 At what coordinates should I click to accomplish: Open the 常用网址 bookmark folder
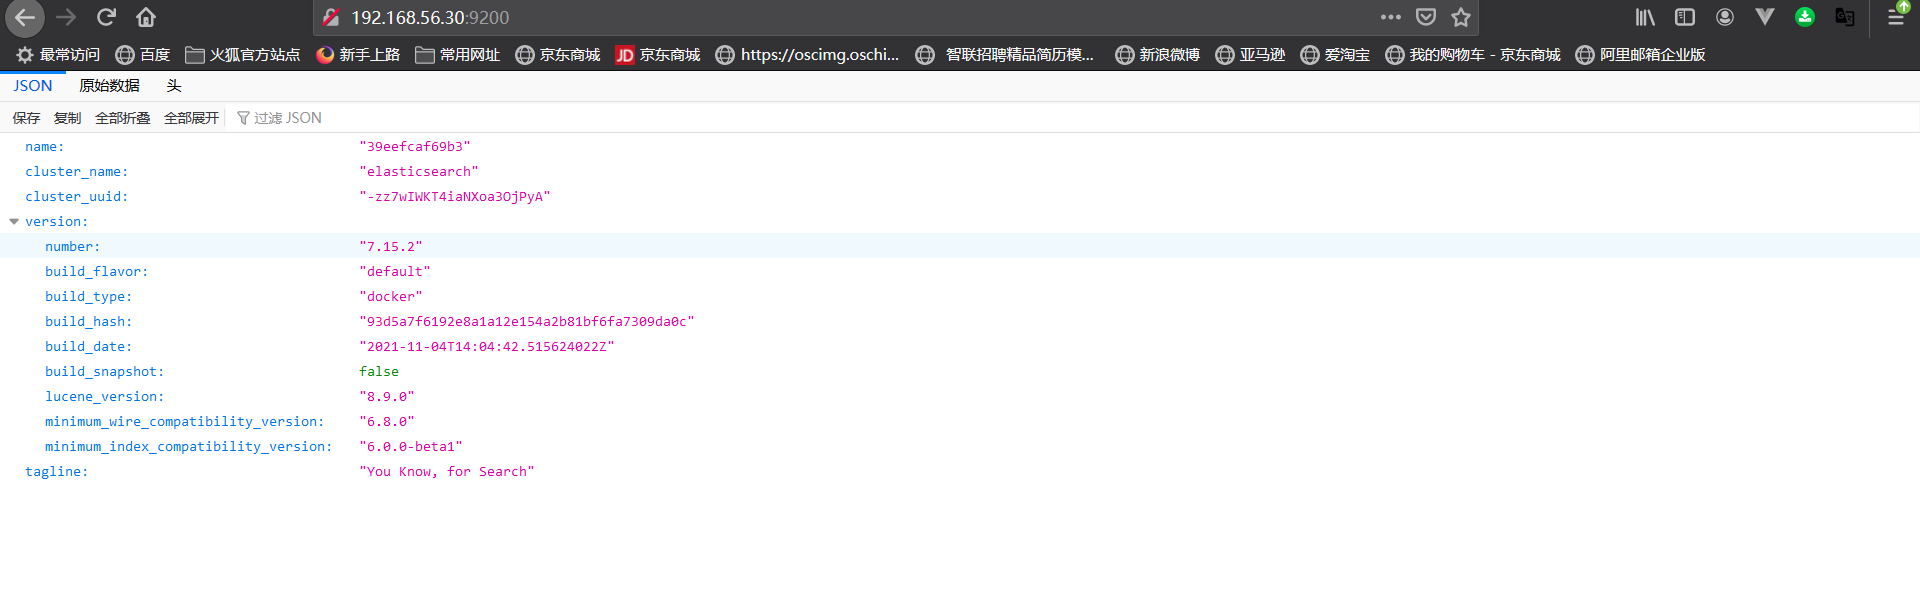point(458,55)
